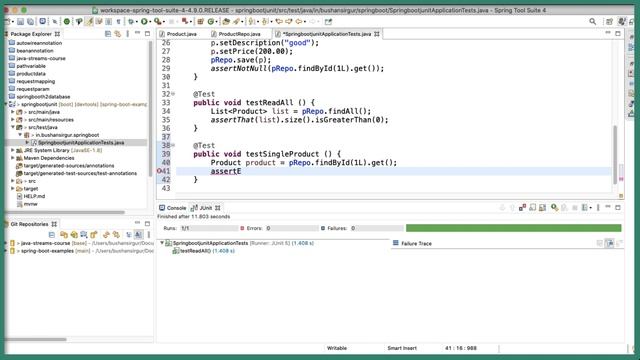Click the Save All toolbar icon
This screenshot has height=360, width=640.
pos(31,21)
